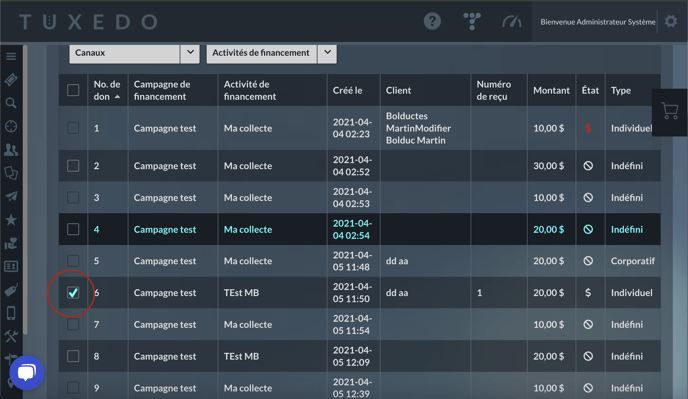Check the checkbox for donation 8
The height and width of the screenshot is (399, 688).
(73, 356)
